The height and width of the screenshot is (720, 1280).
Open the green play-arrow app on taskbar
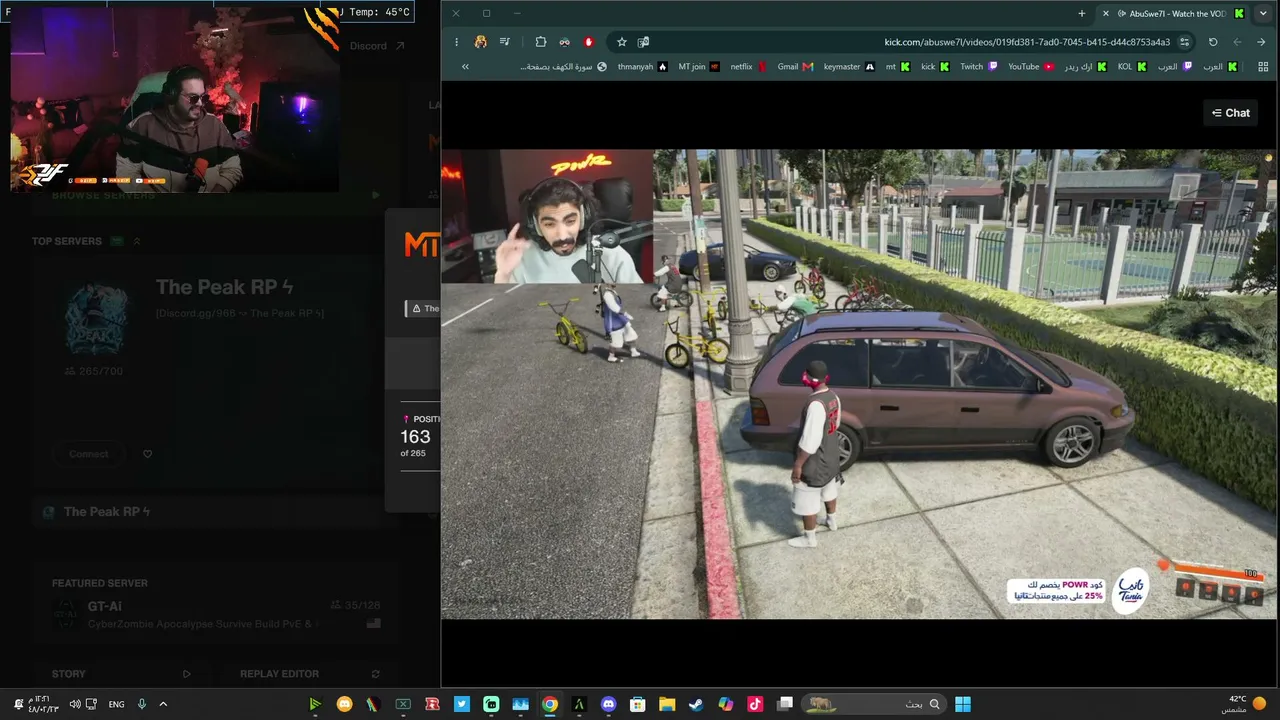tap(315, 704)
